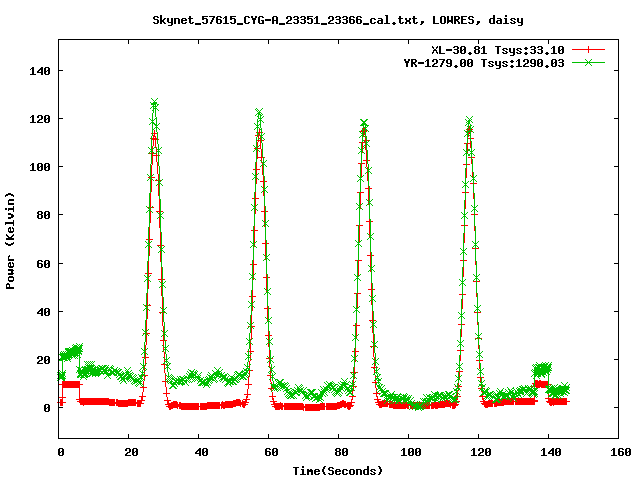Click the Time(Seconds) x-axis label

pyautogui.click(x=338, y=471)
